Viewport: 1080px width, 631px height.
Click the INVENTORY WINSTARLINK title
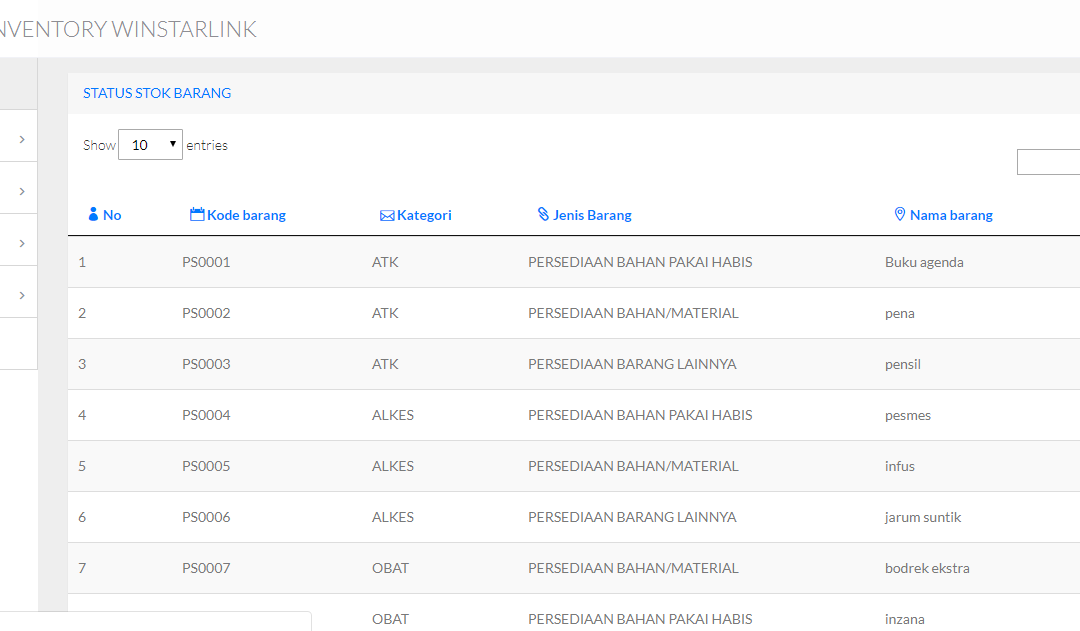point(128,29)
